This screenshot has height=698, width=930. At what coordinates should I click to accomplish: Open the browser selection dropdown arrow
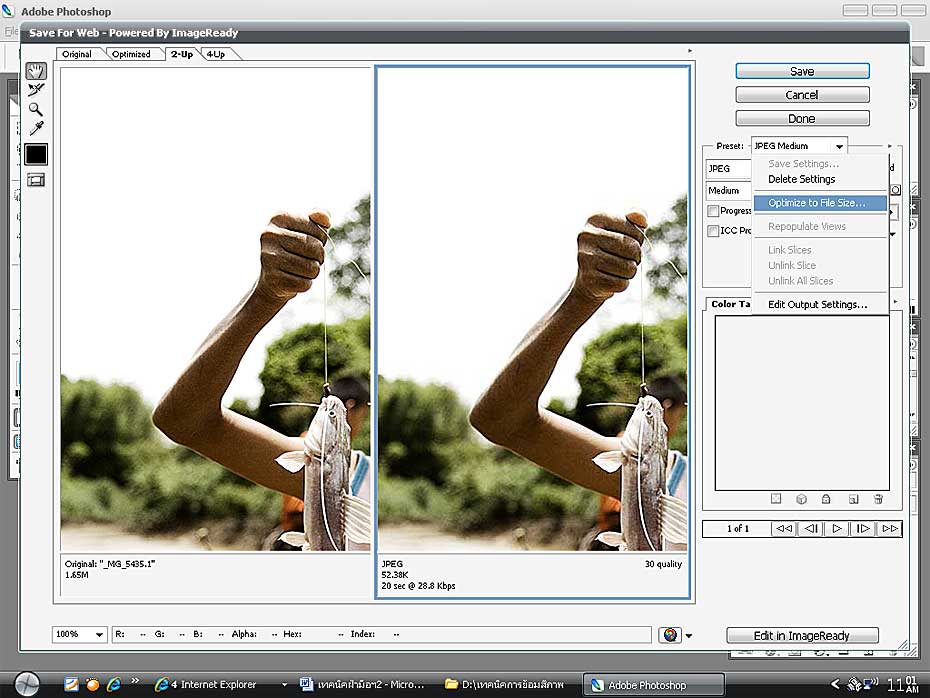click(x=689, y=636)
